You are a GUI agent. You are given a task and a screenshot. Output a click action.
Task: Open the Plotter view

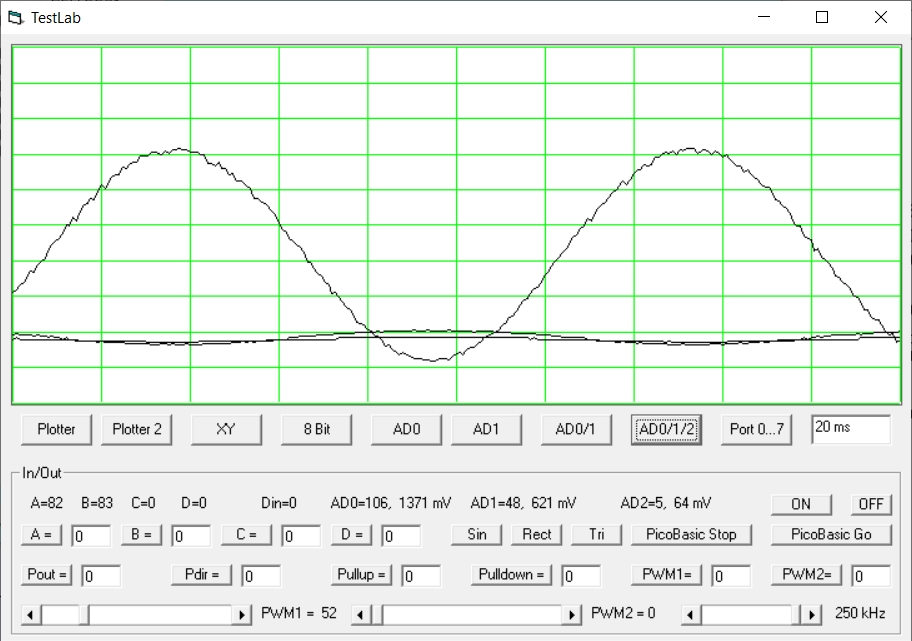tap(56, 429)
